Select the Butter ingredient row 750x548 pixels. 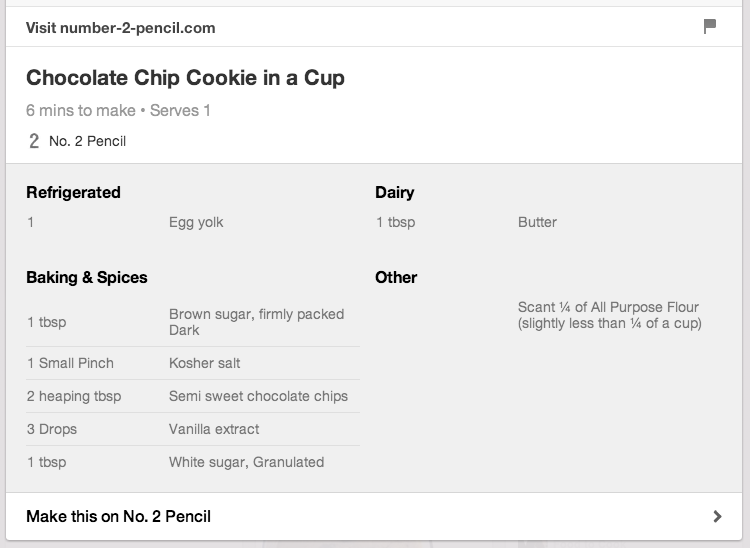(x=548, y=222)
